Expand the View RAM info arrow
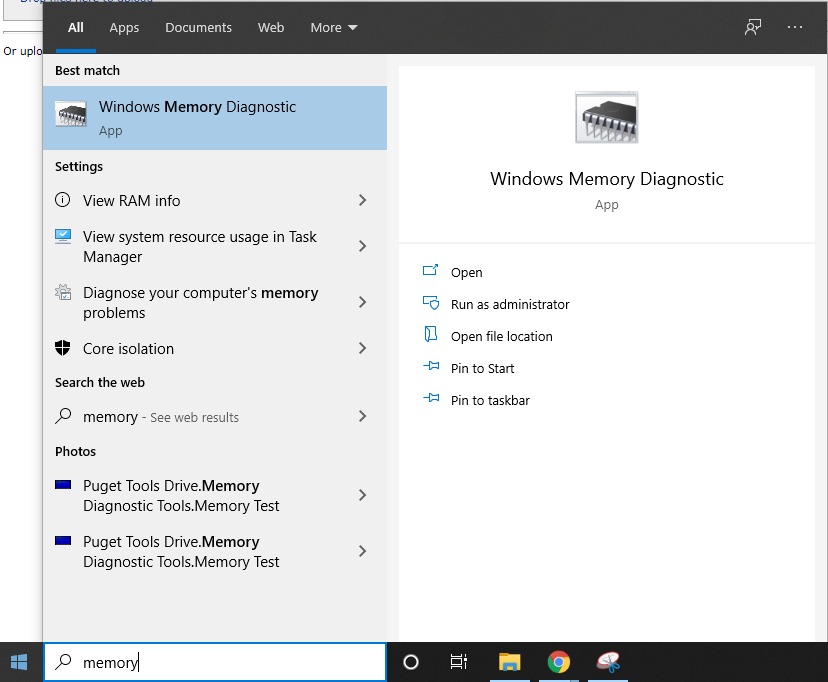The image size is (828, 682). click(362, 201)
